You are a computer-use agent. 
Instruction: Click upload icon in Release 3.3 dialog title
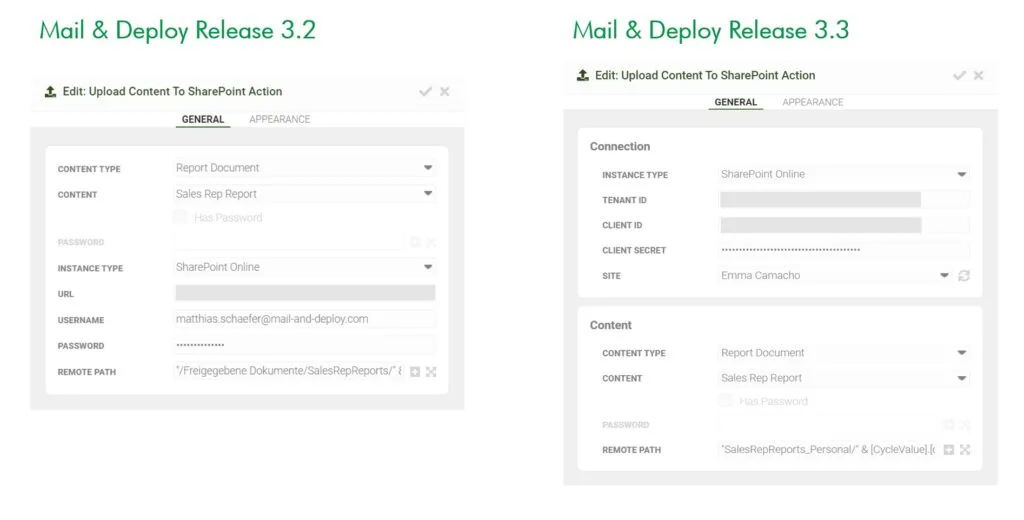pos(583,75)
